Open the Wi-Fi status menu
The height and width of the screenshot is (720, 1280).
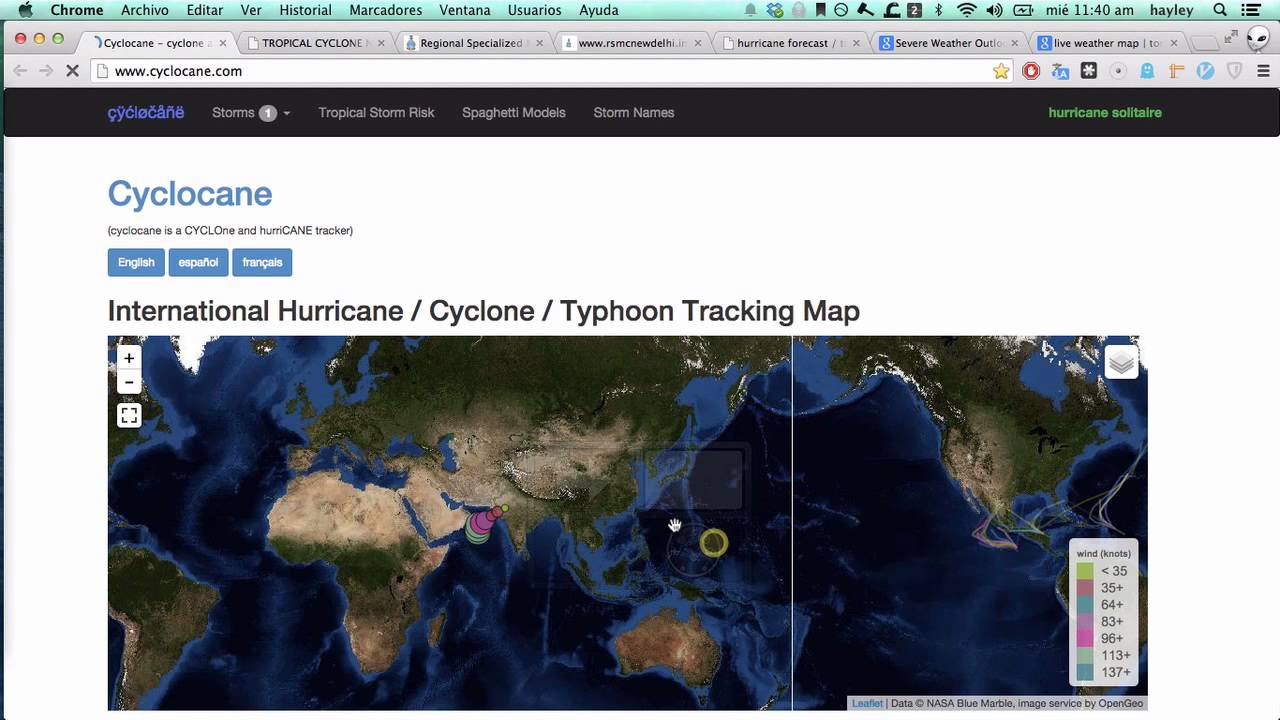pos(966,10)
